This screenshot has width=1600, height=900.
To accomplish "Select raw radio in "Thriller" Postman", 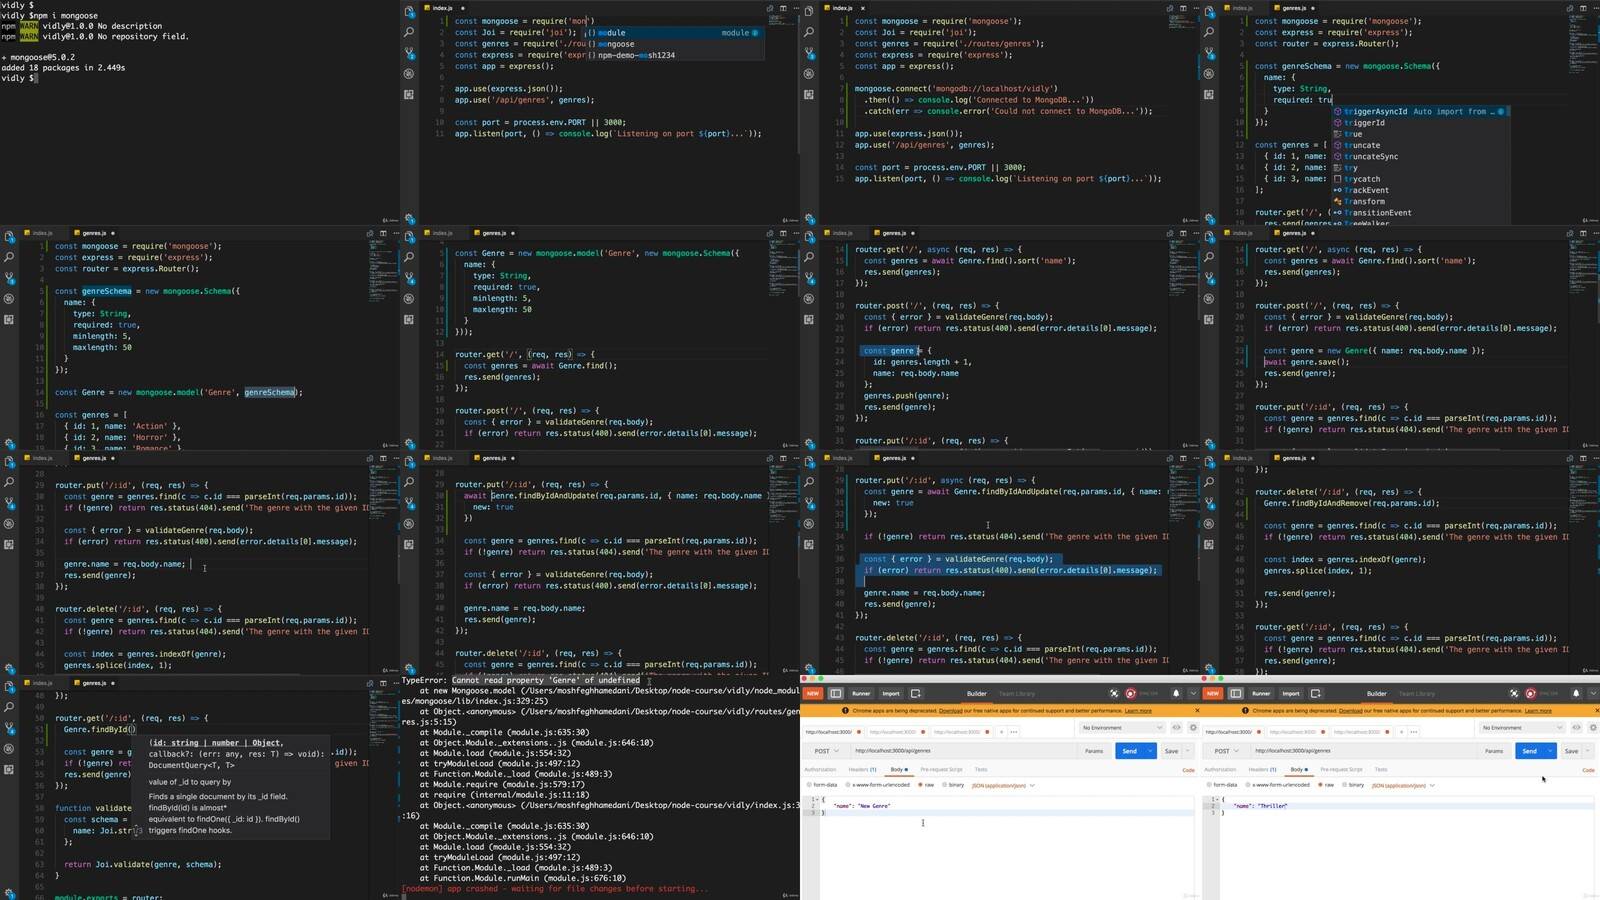I will pyautogui.click(x=1320, y=785).
